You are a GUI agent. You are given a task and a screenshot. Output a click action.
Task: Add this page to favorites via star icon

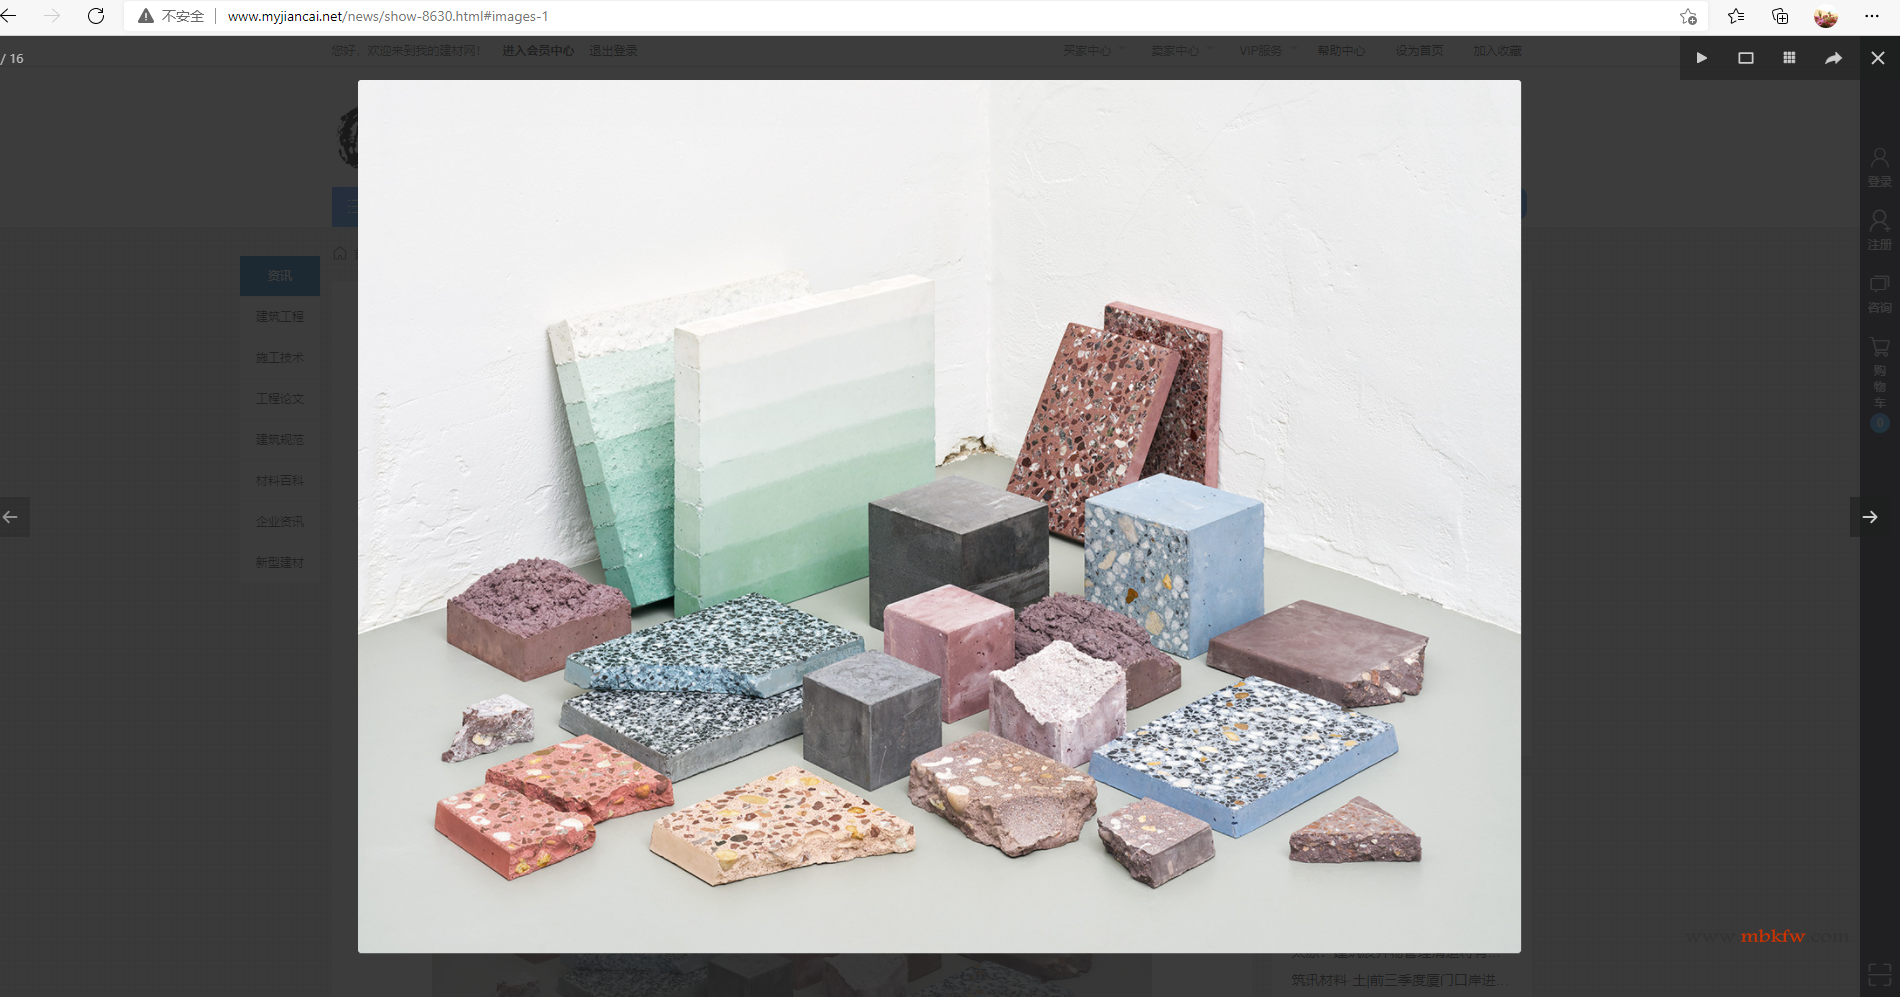point(1688,16)
